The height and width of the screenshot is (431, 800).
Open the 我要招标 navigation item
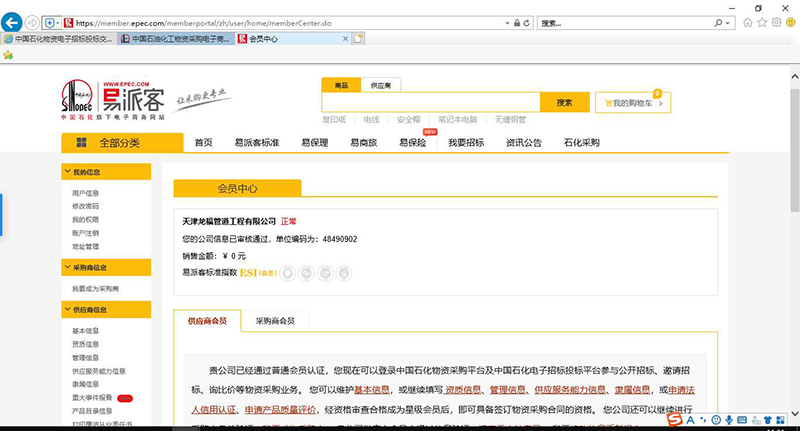tap(466, 143)
